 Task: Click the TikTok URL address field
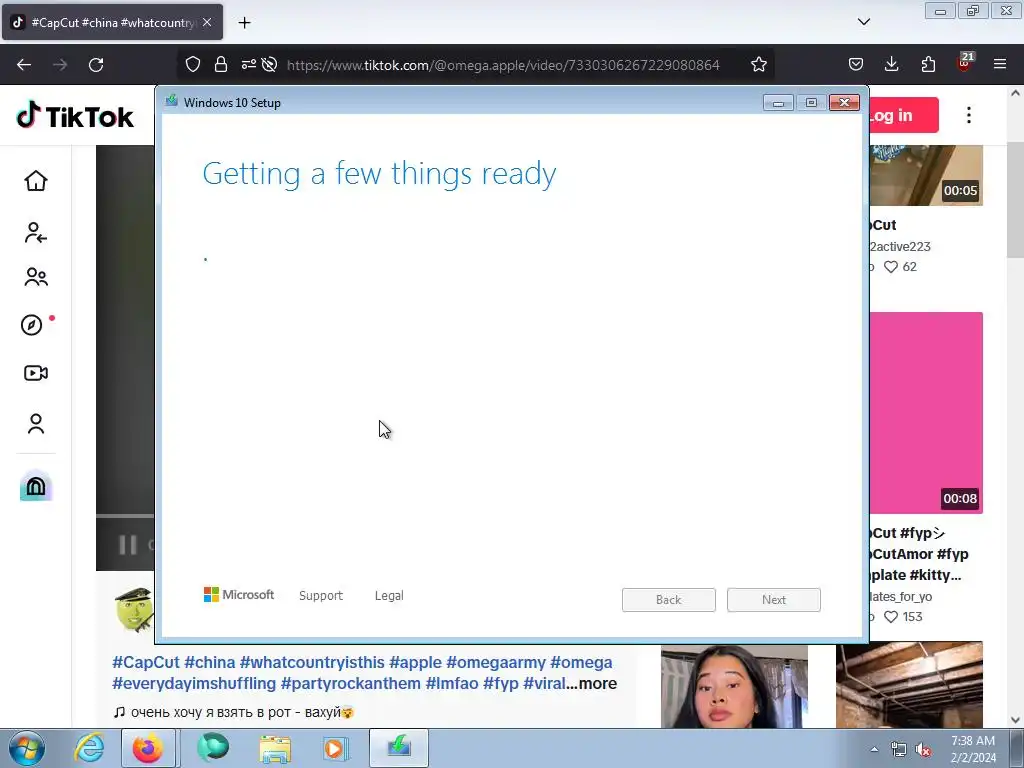coord(503,65)
